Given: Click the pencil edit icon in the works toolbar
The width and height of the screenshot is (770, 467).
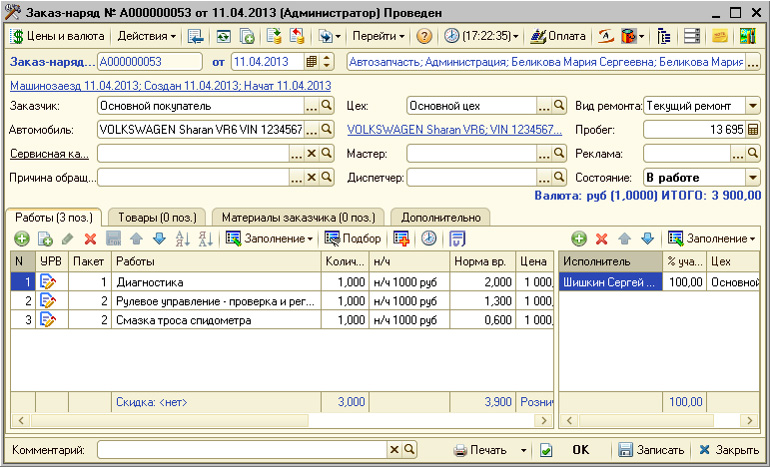Looking at the screenshot, I should click(67, 239).
